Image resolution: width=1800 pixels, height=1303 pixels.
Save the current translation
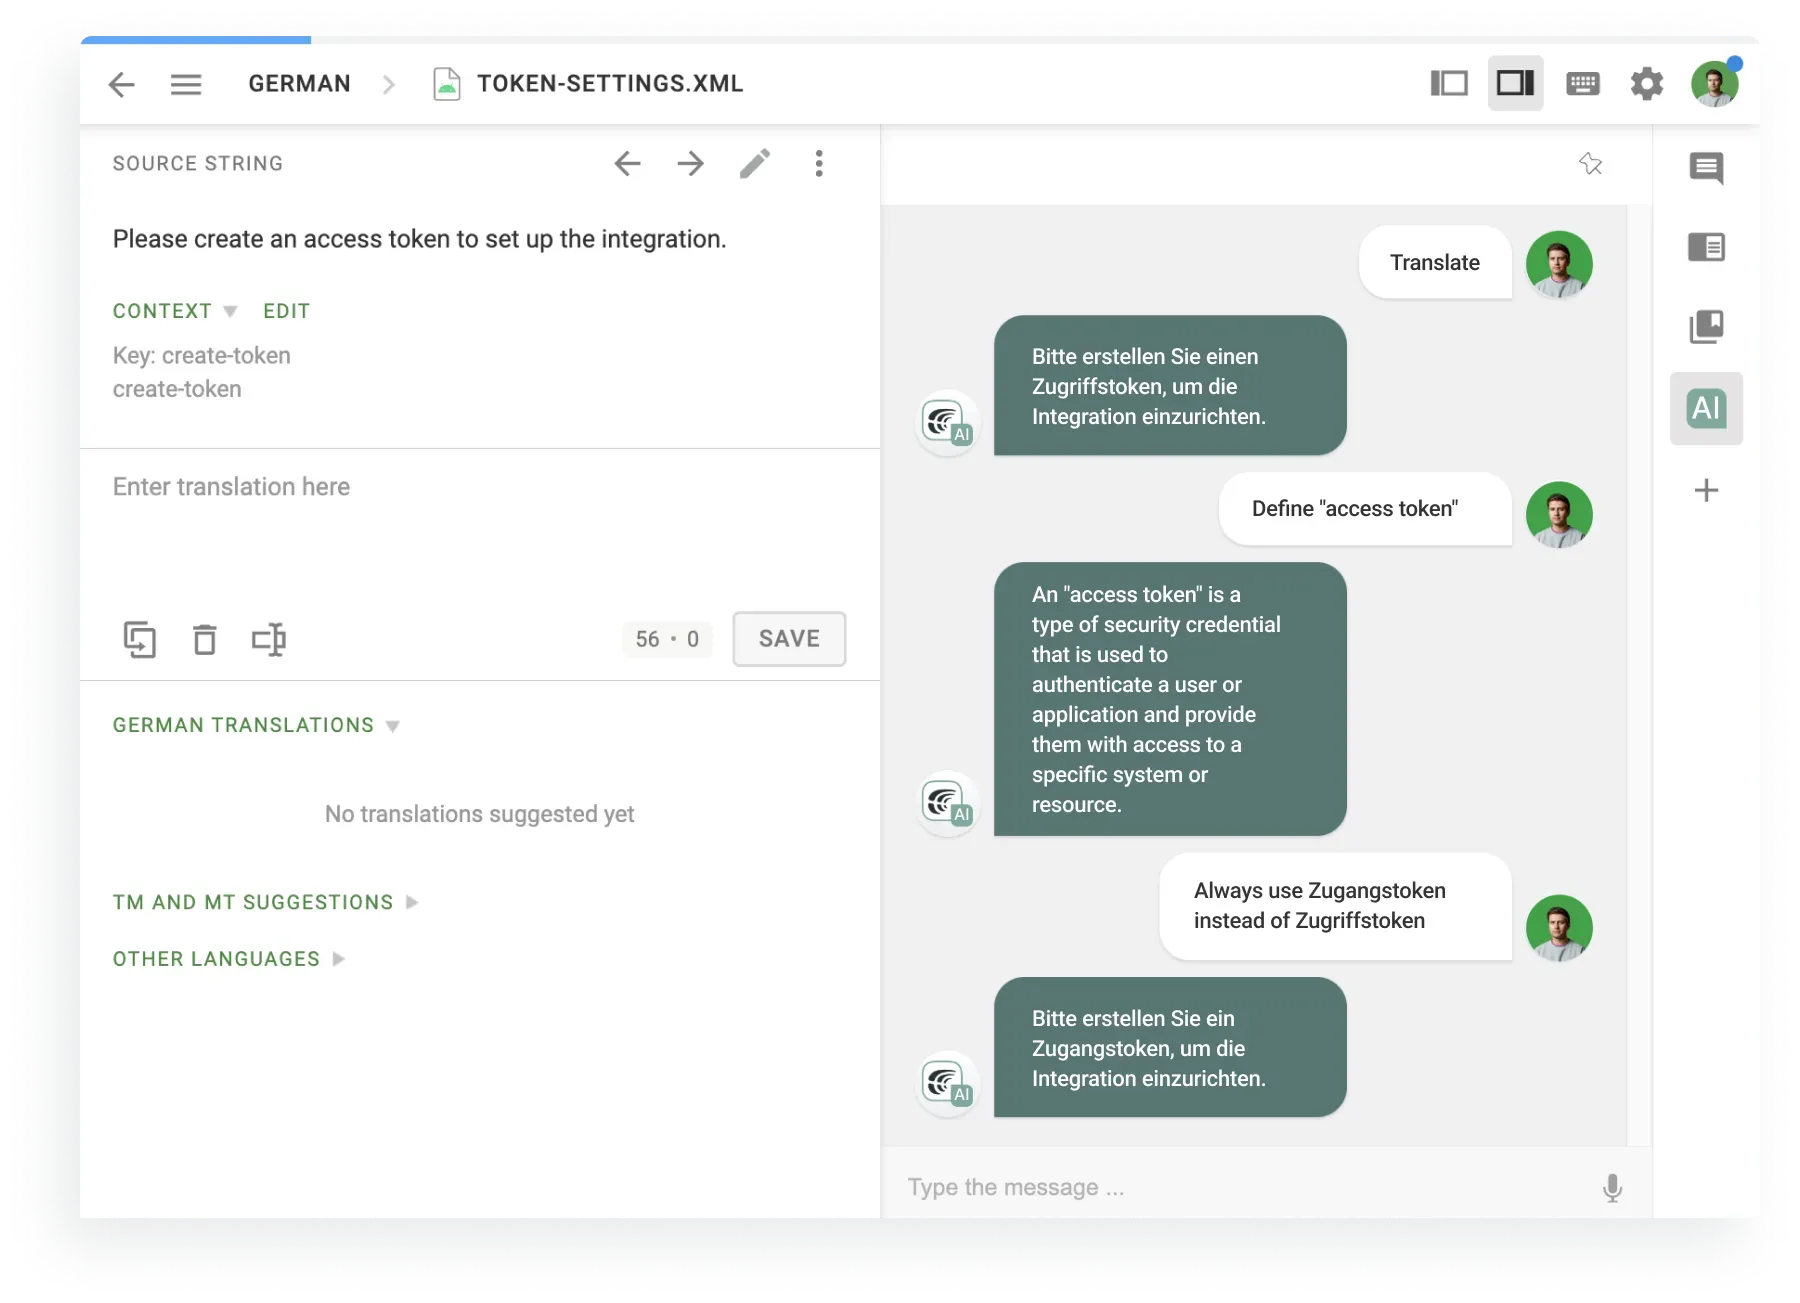(789, 639)
